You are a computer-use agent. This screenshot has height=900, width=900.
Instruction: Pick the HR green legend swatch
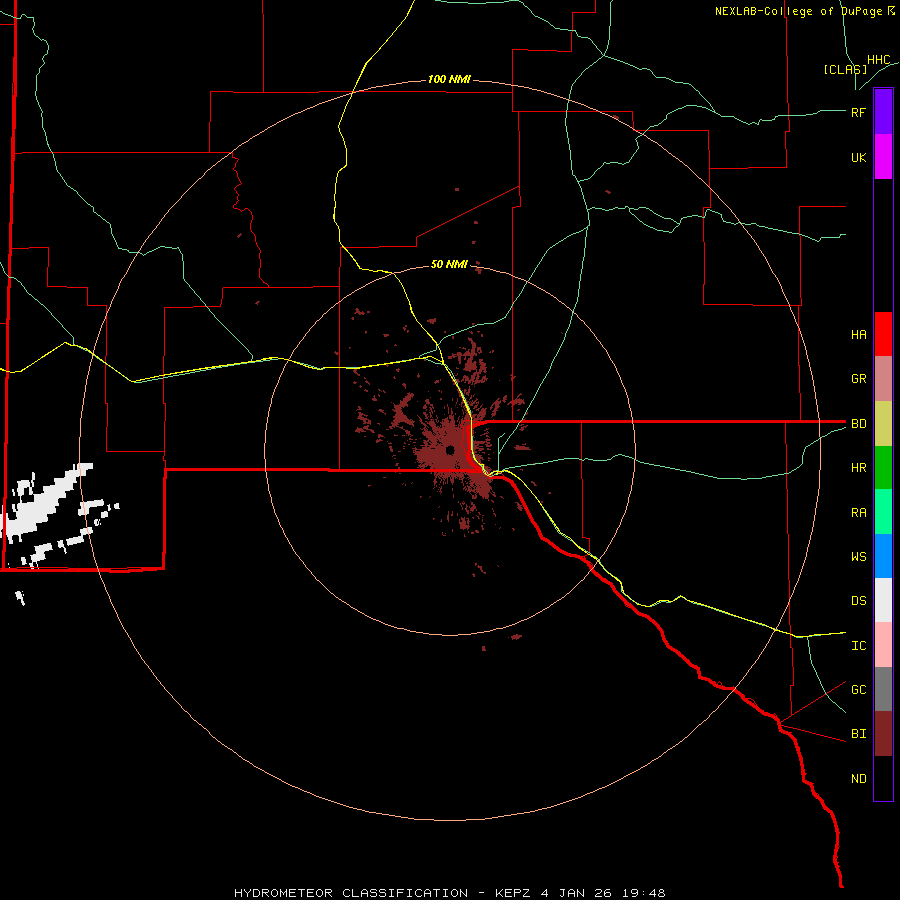[x=883, y=468]
